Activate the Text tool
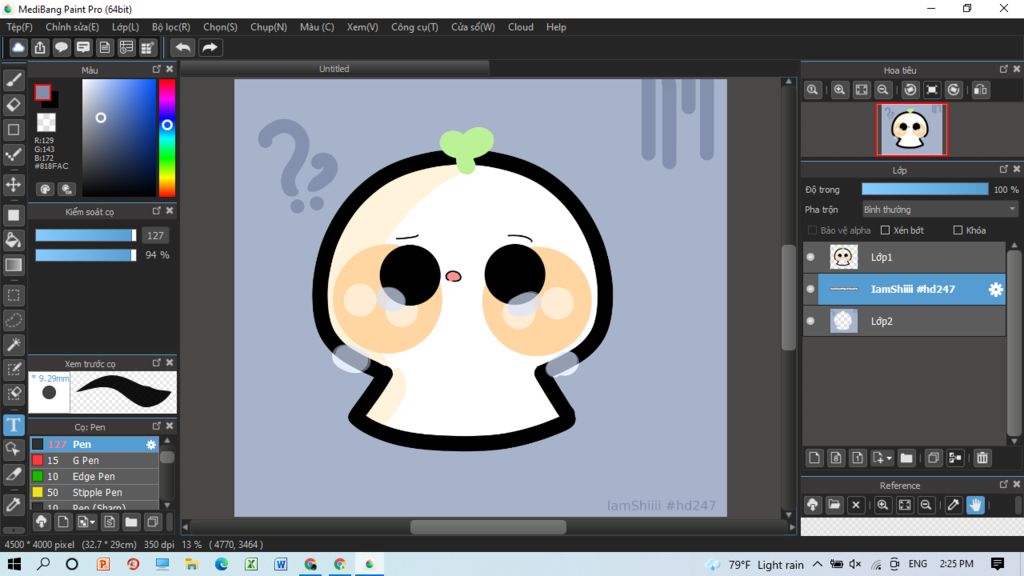This screenshot has height=576, width=1024. pos(13,425)
